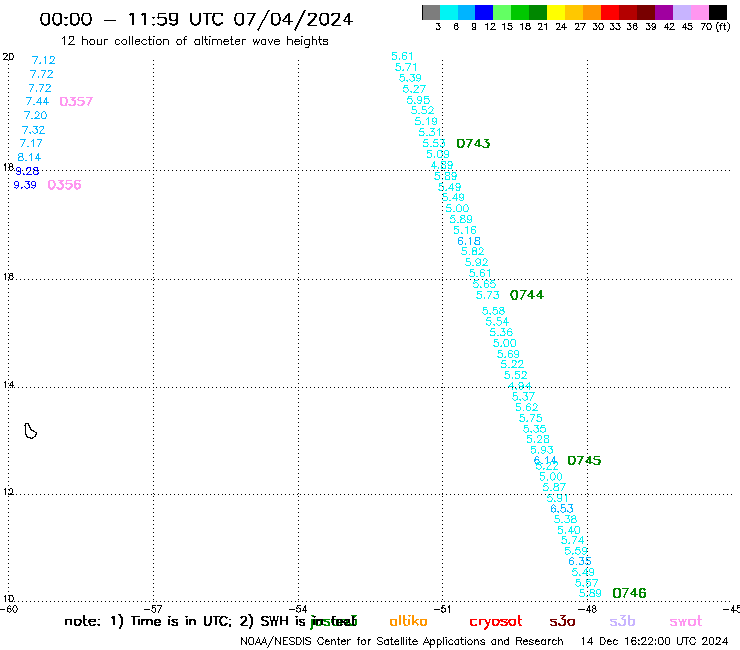This screenshot has width=740, height=650.
Task: Click wave height value '5.75'
Action: 530,418
